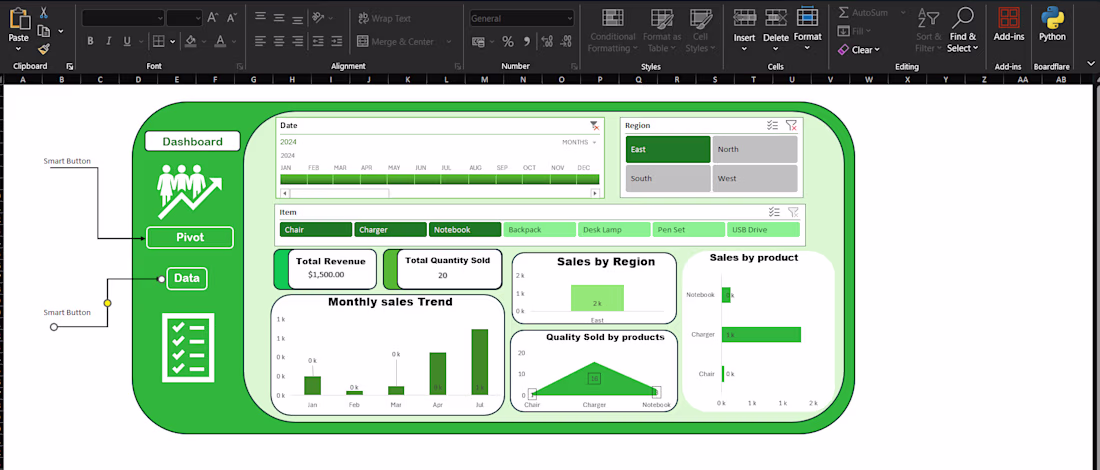The width and height of the screenshot is (1100, 470).
Task: Clear the Date timeline filter icon
Action: click(594, 126)
